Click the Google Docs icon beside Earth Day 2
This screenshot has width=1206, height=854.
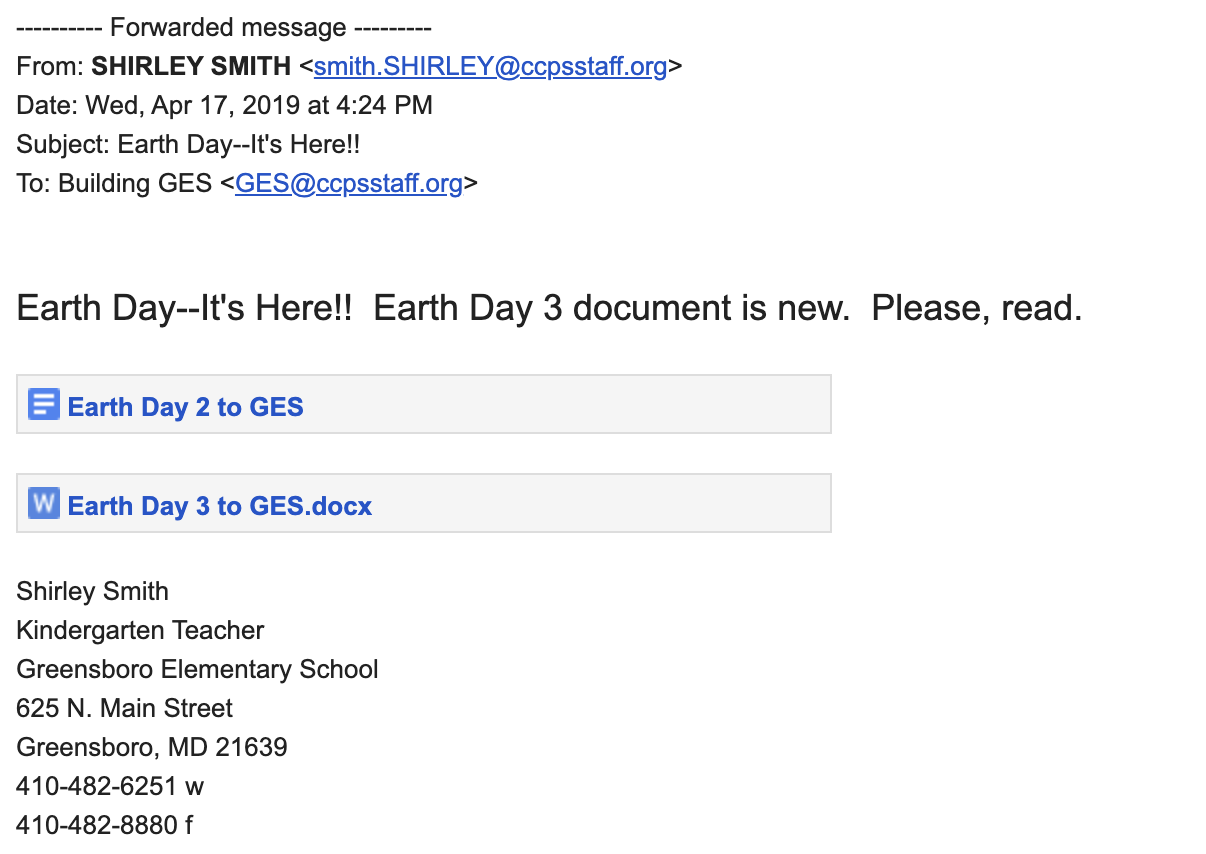click(x=44, y=404)
